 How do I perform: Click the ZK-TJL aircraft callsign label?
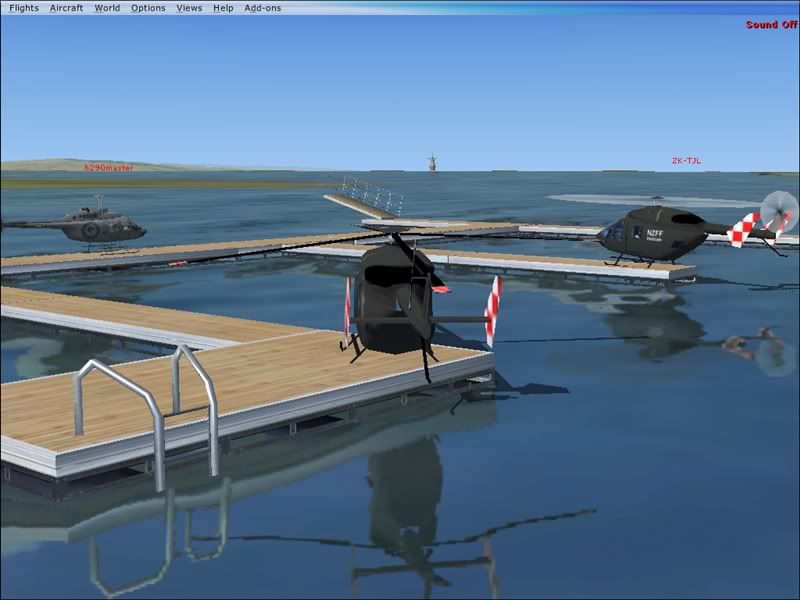[686, 161]
